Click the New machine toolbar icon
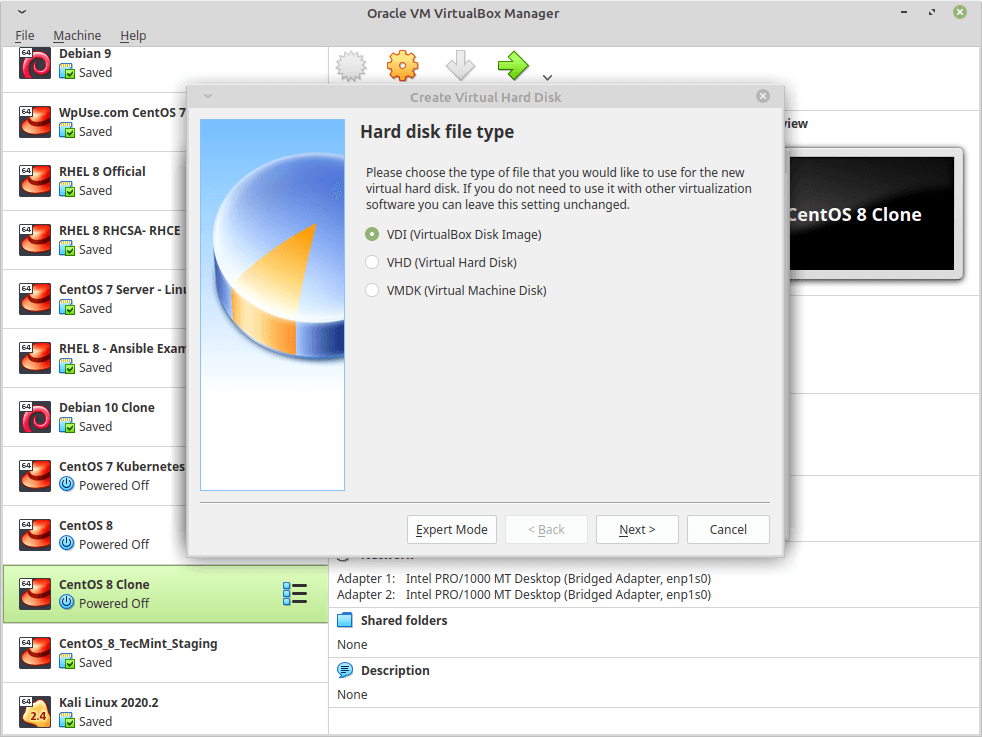 [x=351, y=66]
